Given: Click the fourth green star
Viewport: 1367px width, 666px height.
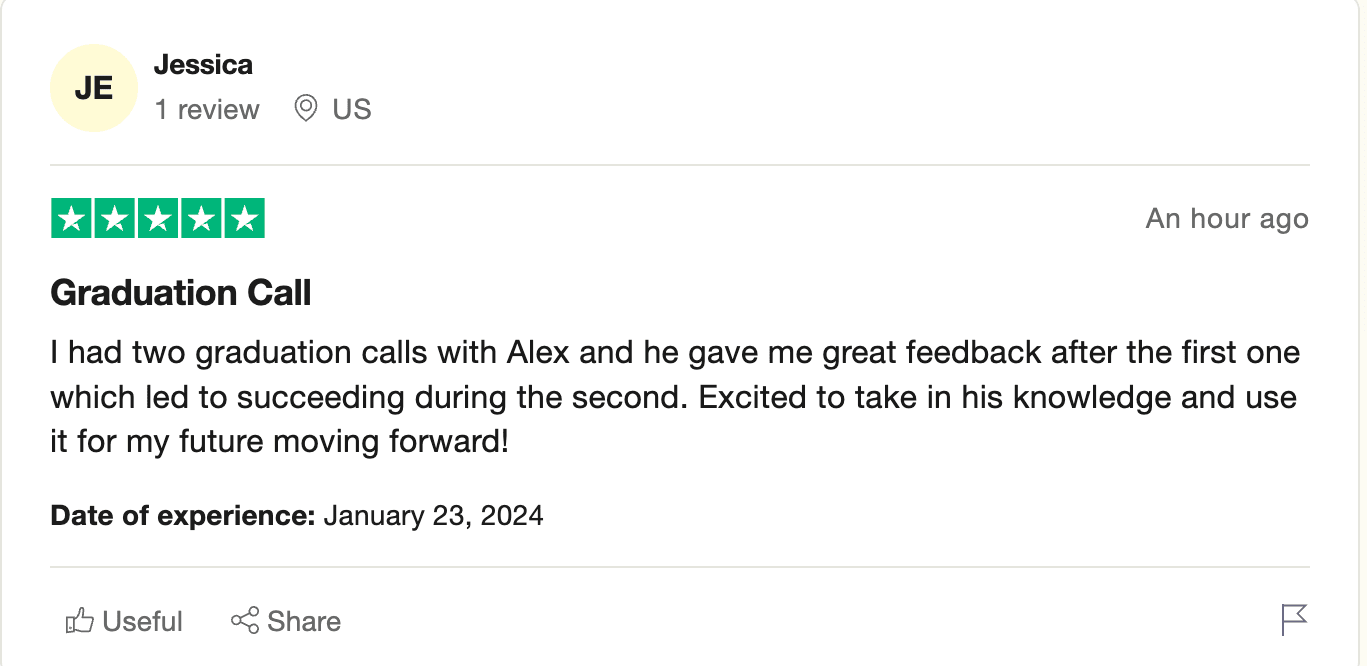Looking at the screenshot, I should tap(201, 219).
